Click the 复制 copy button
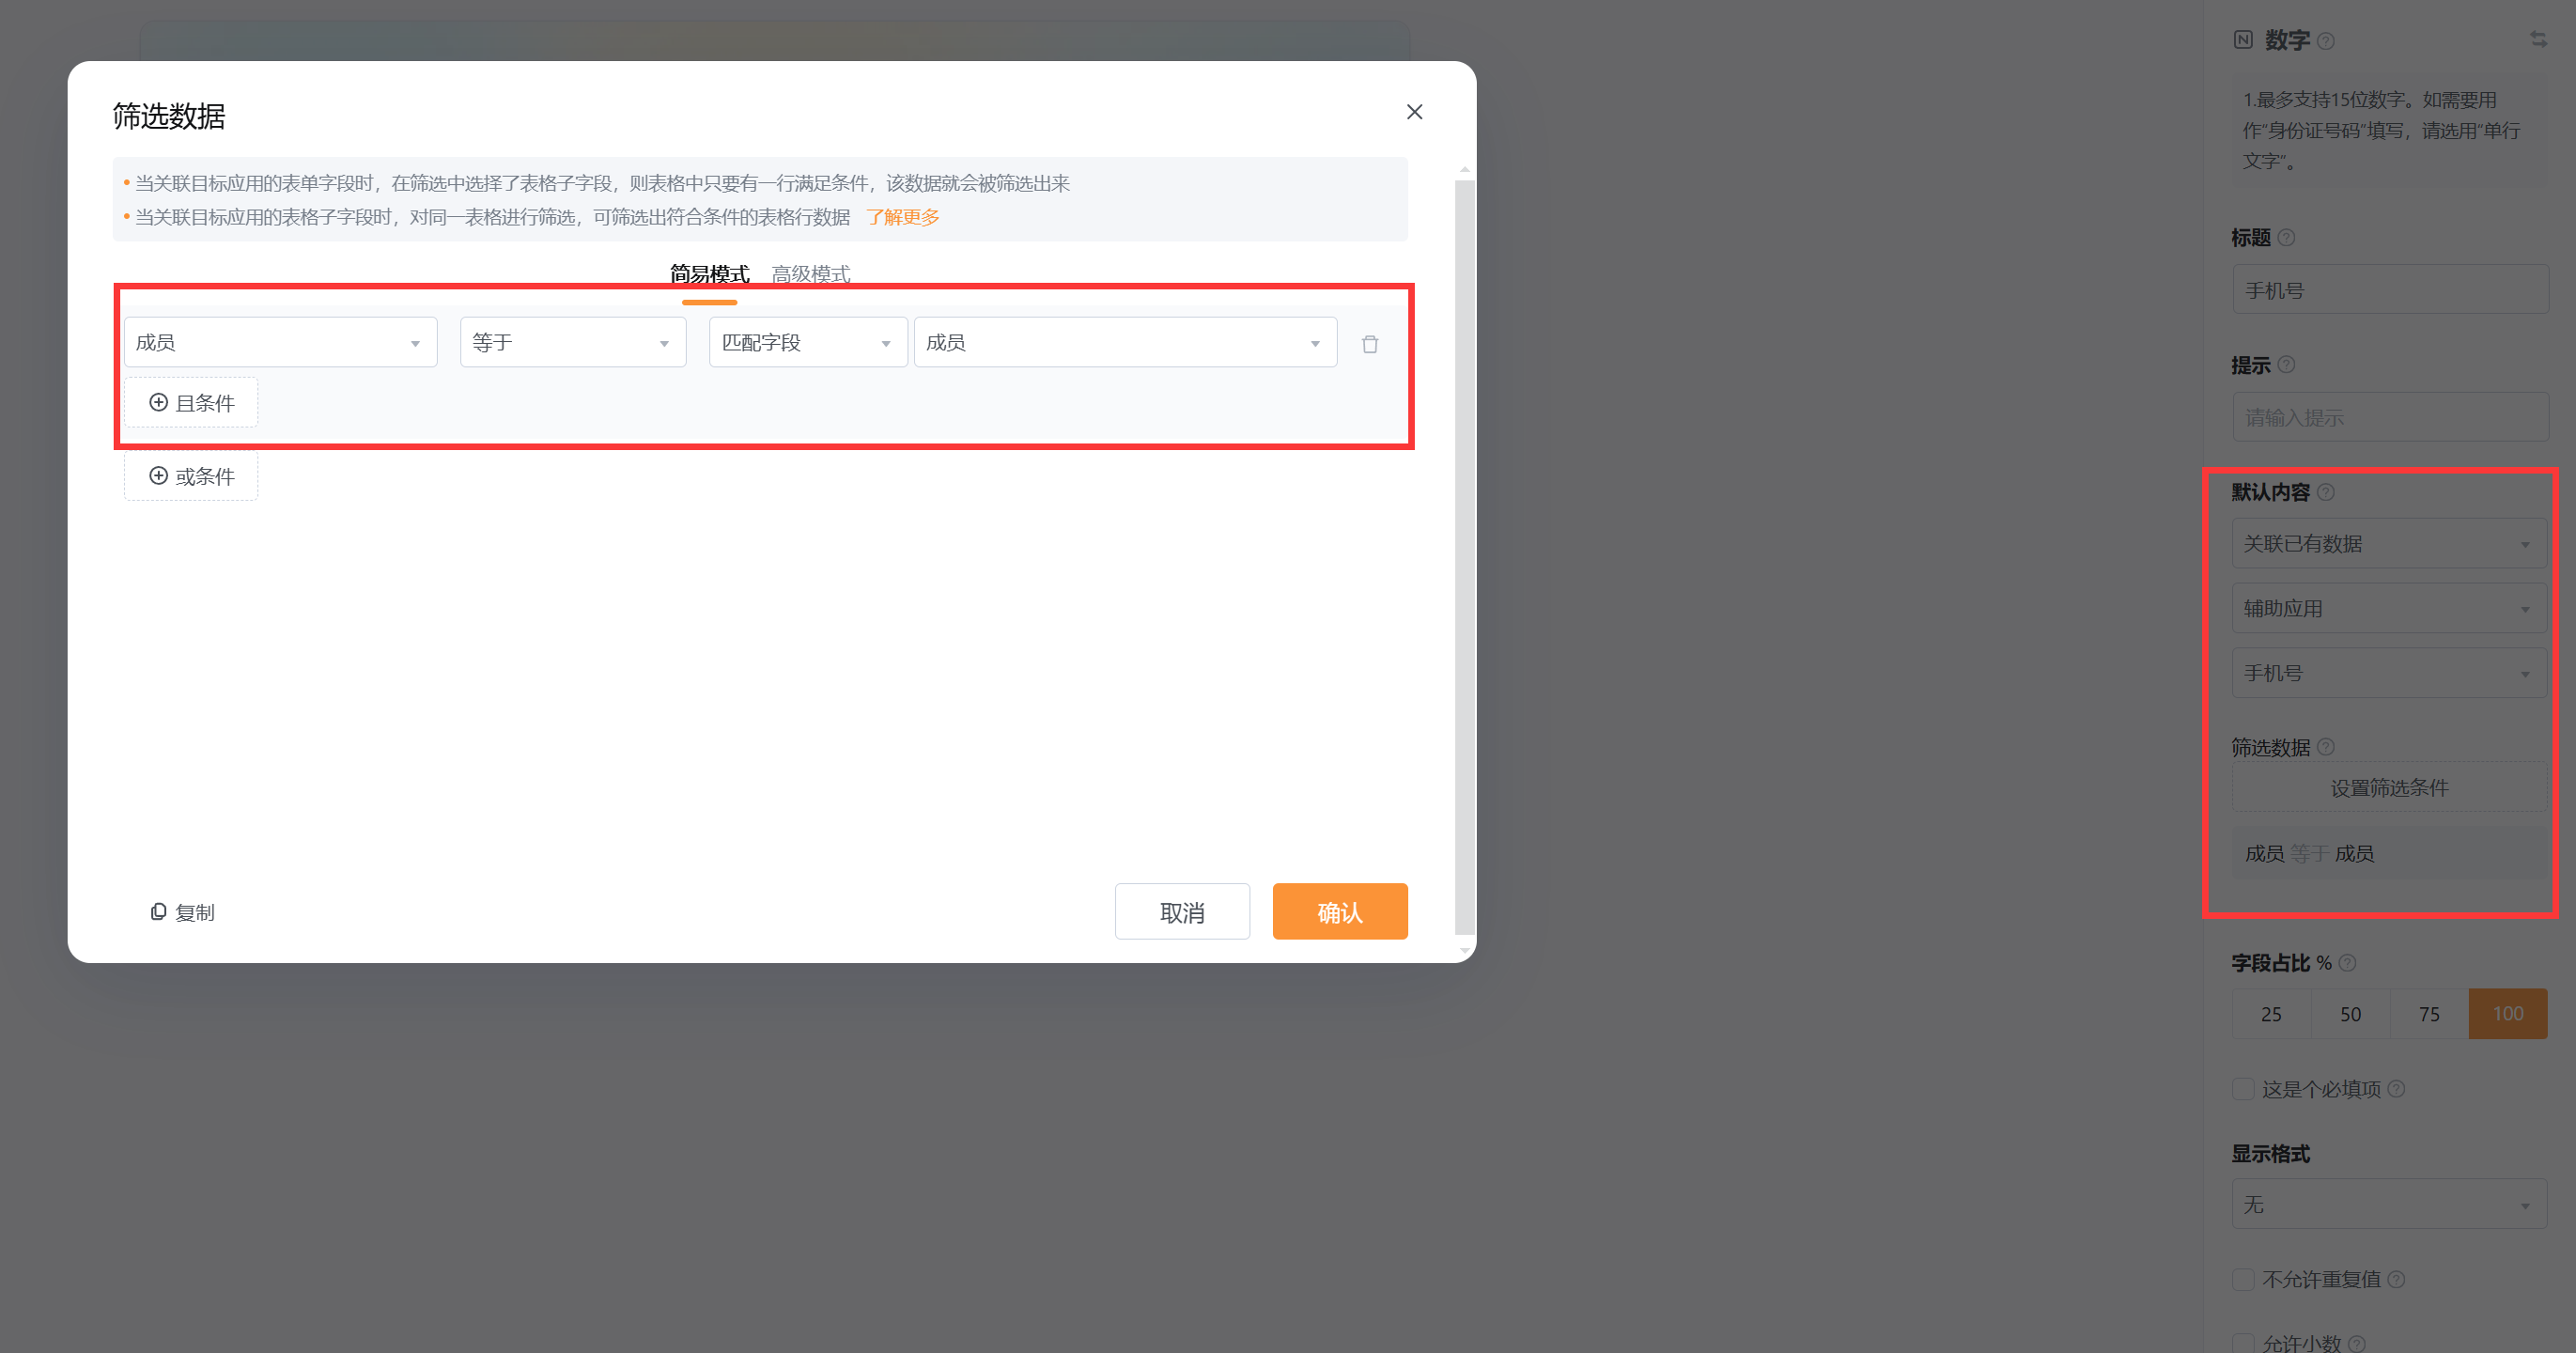 point(183,912)
